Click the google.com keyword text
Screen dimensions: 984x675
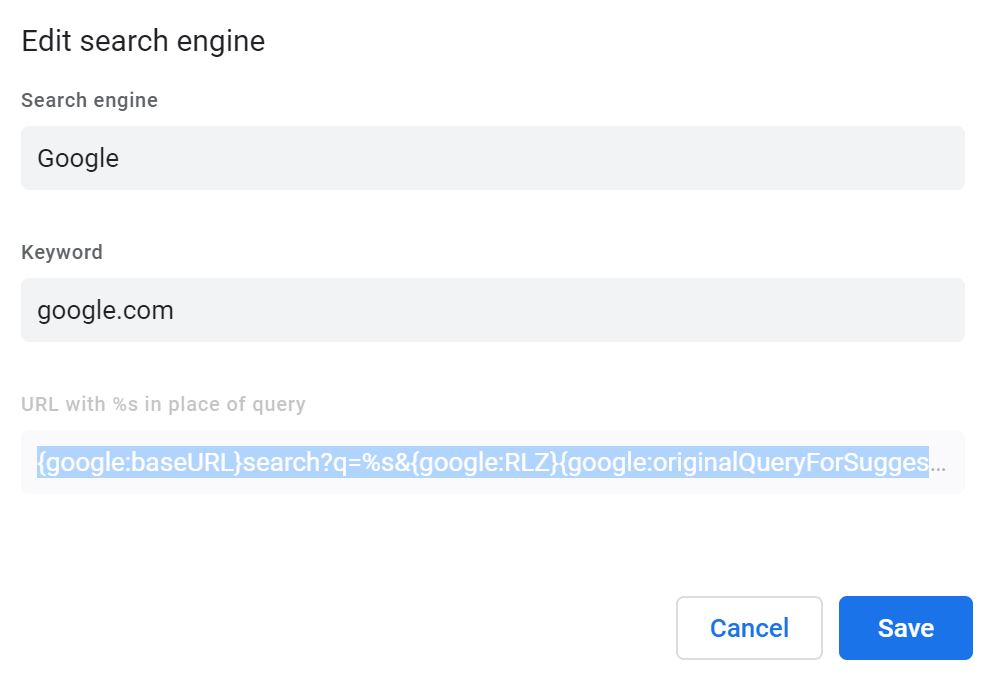click(x=106, y=310)
